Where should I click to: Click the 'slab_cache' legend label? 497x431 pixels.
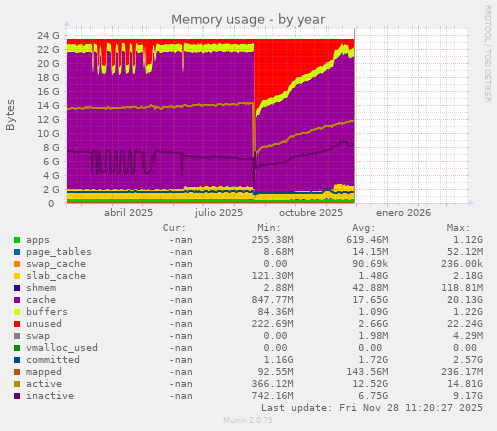coord(56,276)
